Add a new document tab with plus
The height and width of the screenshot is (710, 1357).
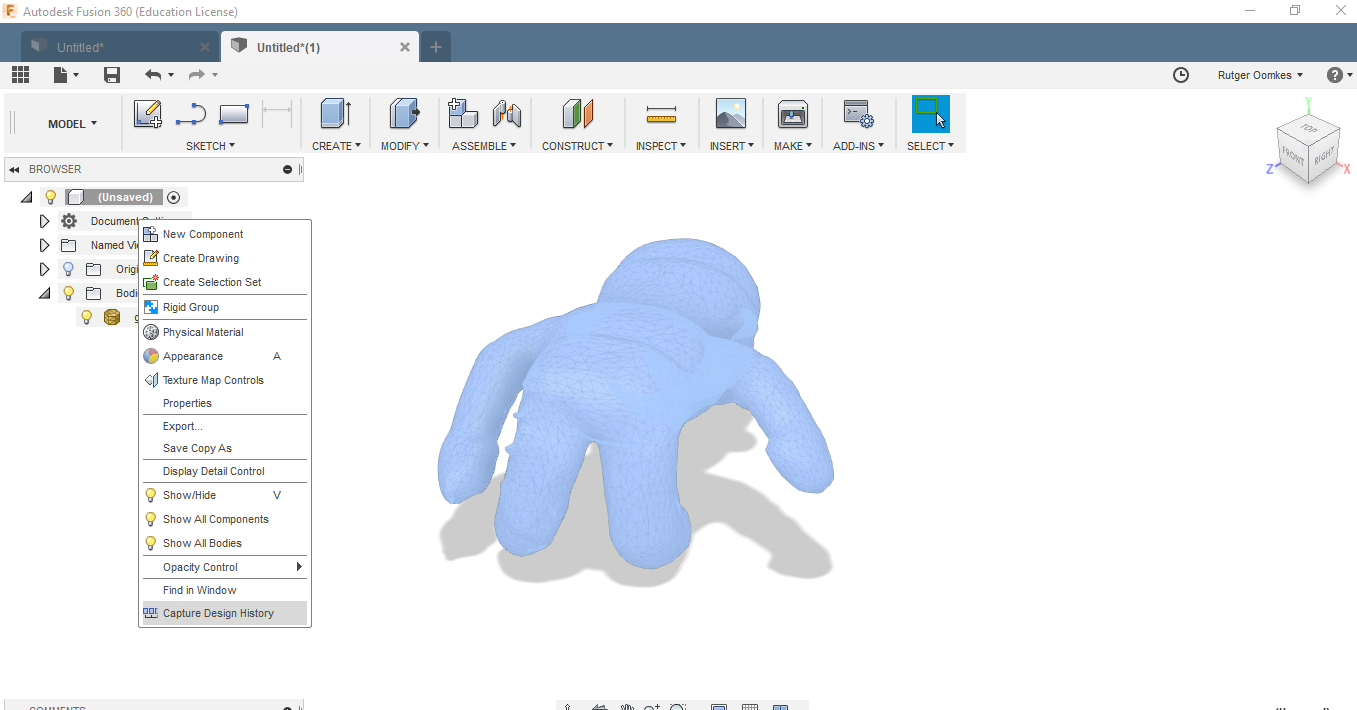tap(436, 47)
